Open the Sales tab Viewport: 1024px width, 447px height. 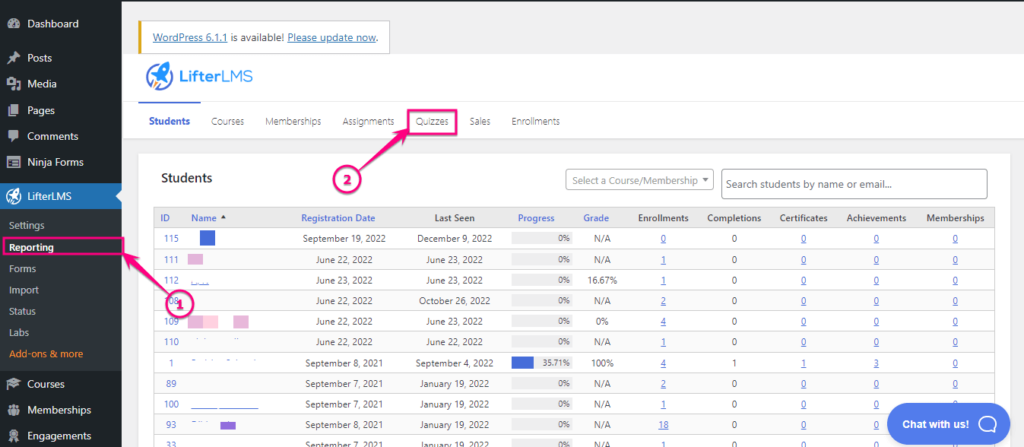[x=480, y=122]
